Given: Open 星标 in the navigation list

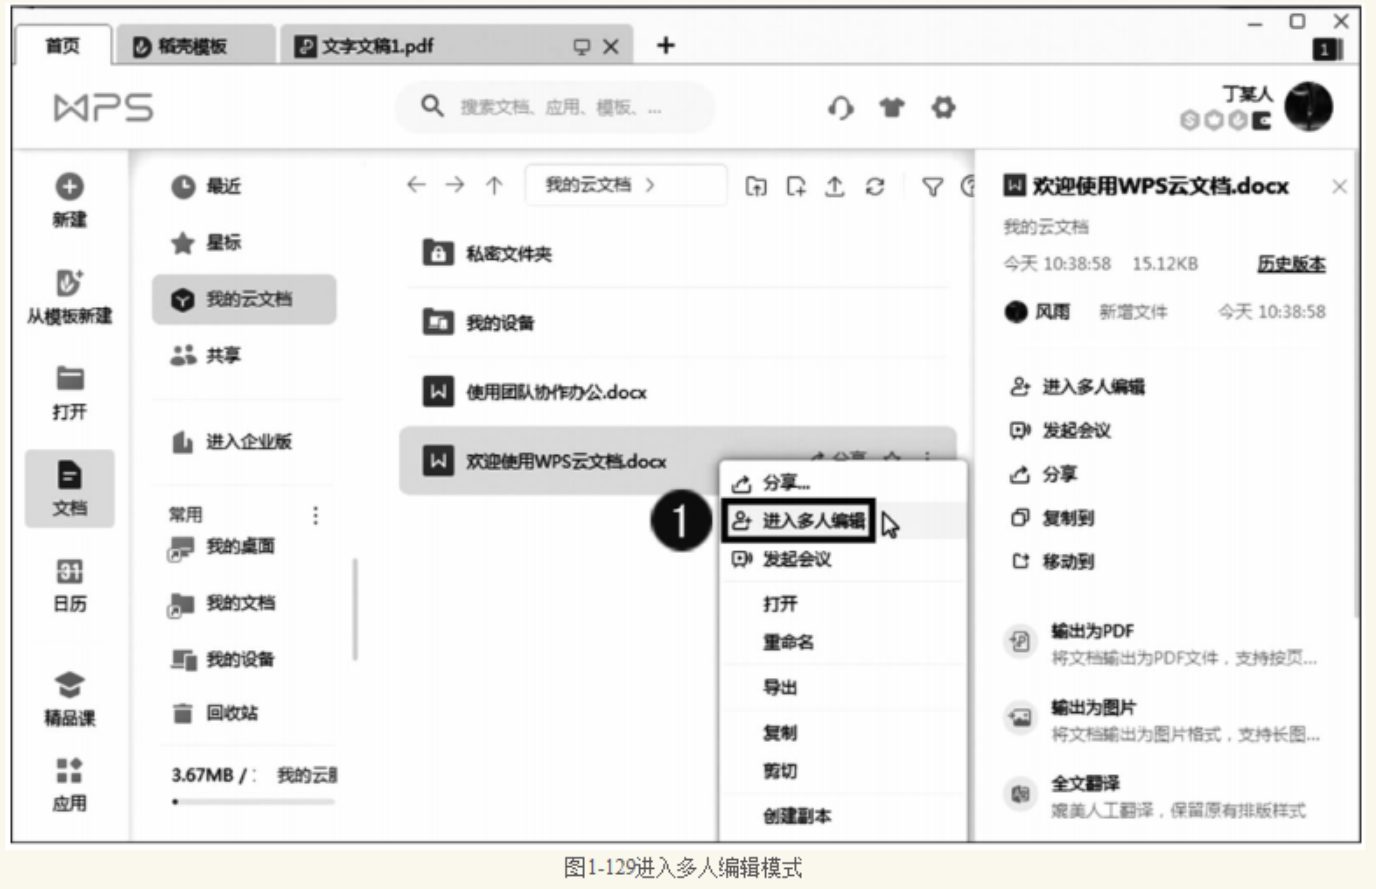Looking at the screenshot, I should 245,242.
